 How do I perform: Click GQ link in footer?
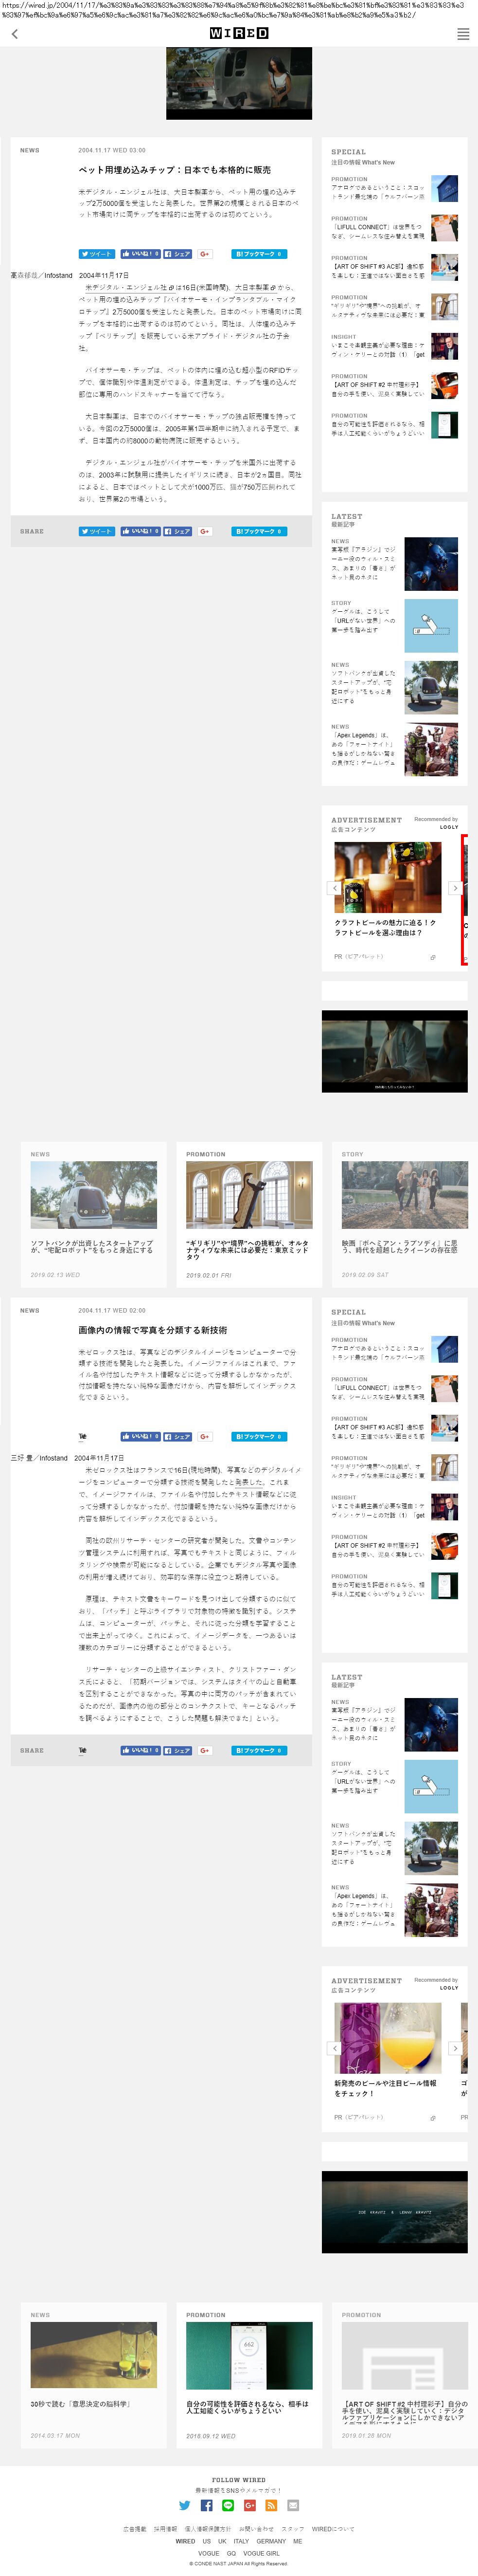tap(231, 2553)
